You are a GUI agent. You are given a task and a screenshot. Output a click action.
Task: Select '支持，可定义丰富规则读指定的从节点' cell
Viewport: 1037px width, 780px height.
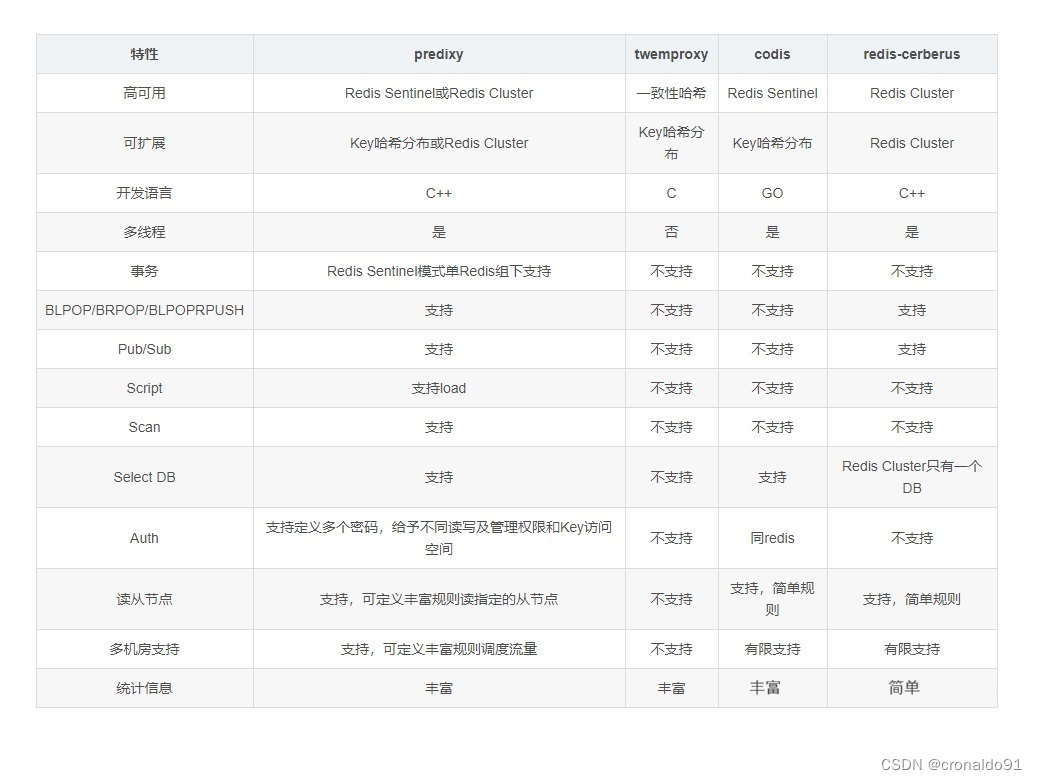(x=438, y=599)
